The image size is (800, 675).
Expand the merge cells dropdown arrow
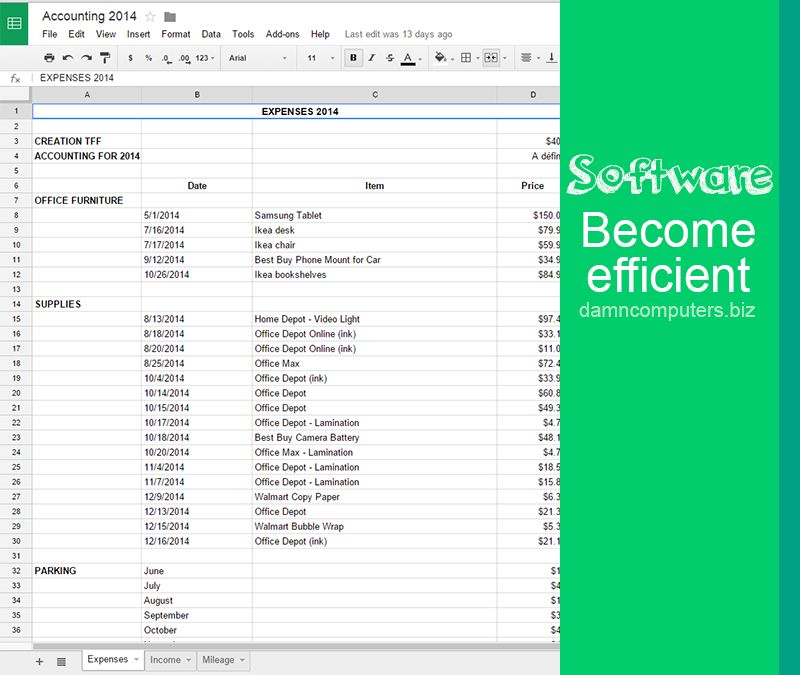click(505, 58)
